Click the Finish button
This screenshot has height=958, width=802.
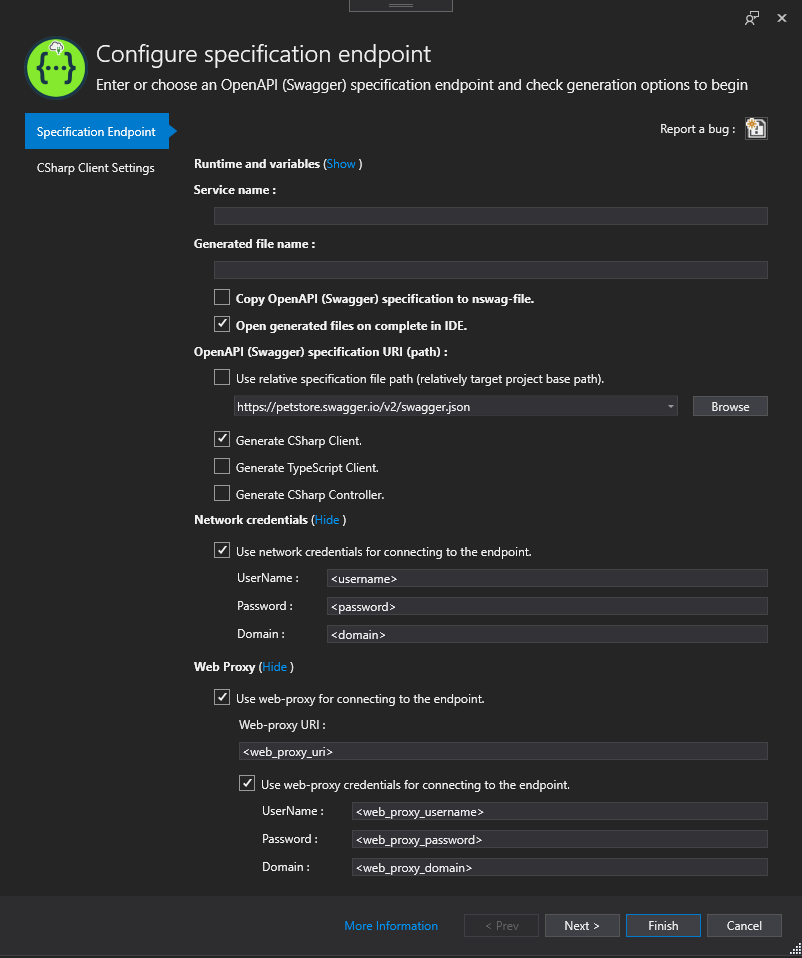(663, 926)
